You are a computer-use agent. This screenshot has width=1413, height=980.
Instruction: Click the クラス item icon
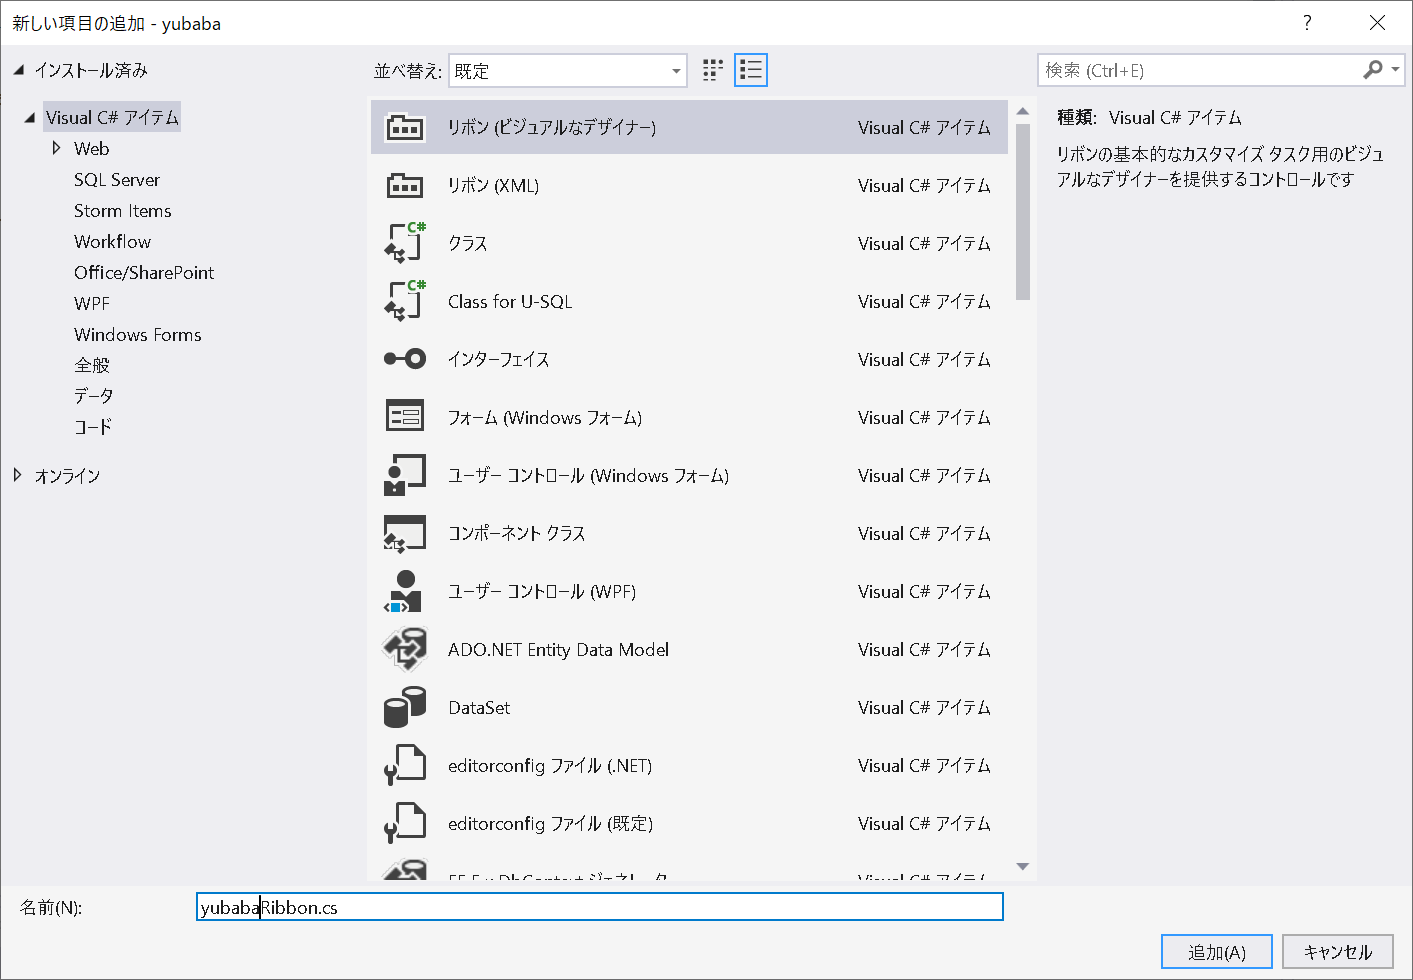pos(405,243)
